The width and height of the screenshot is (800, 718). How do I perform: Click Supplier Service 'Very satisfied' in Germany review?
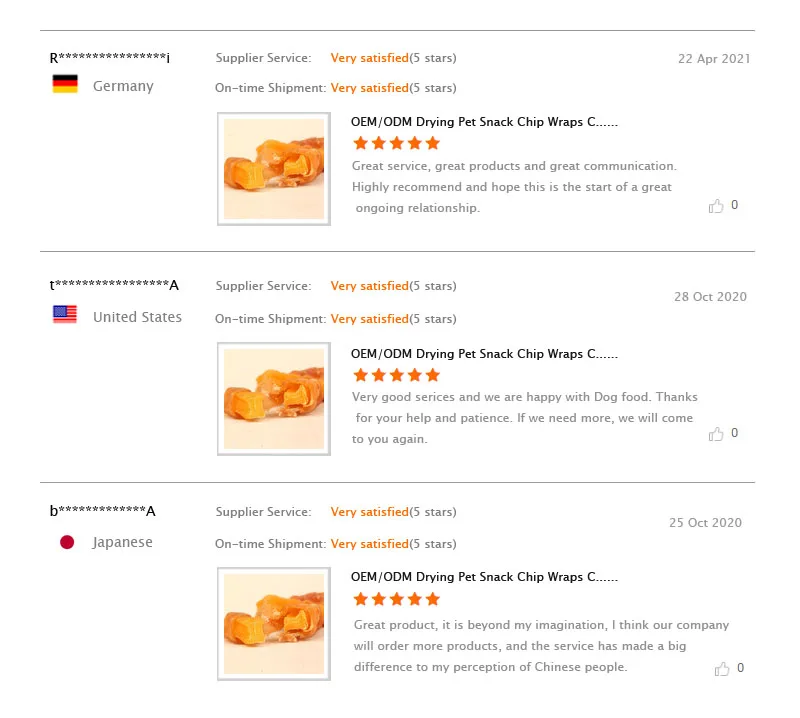click(369, 58)
